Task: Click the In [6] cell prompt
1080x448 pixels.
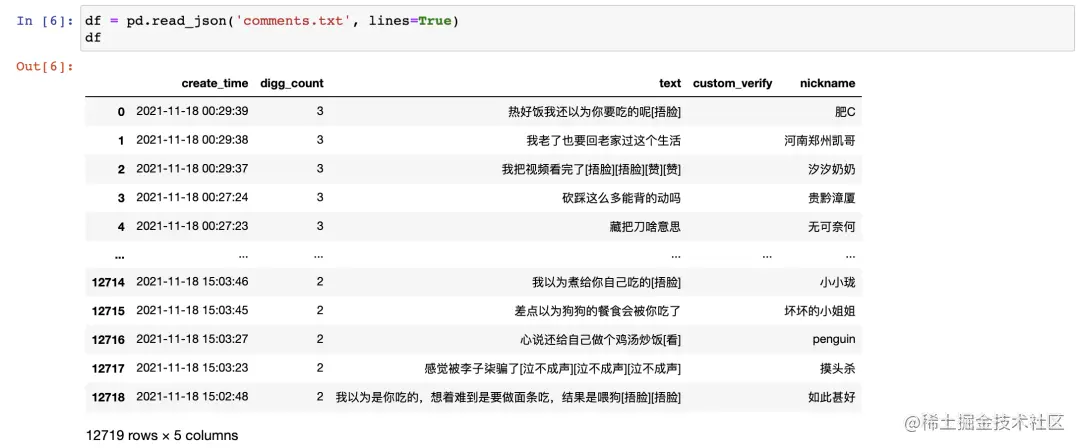Action: (x=45, y=20)
